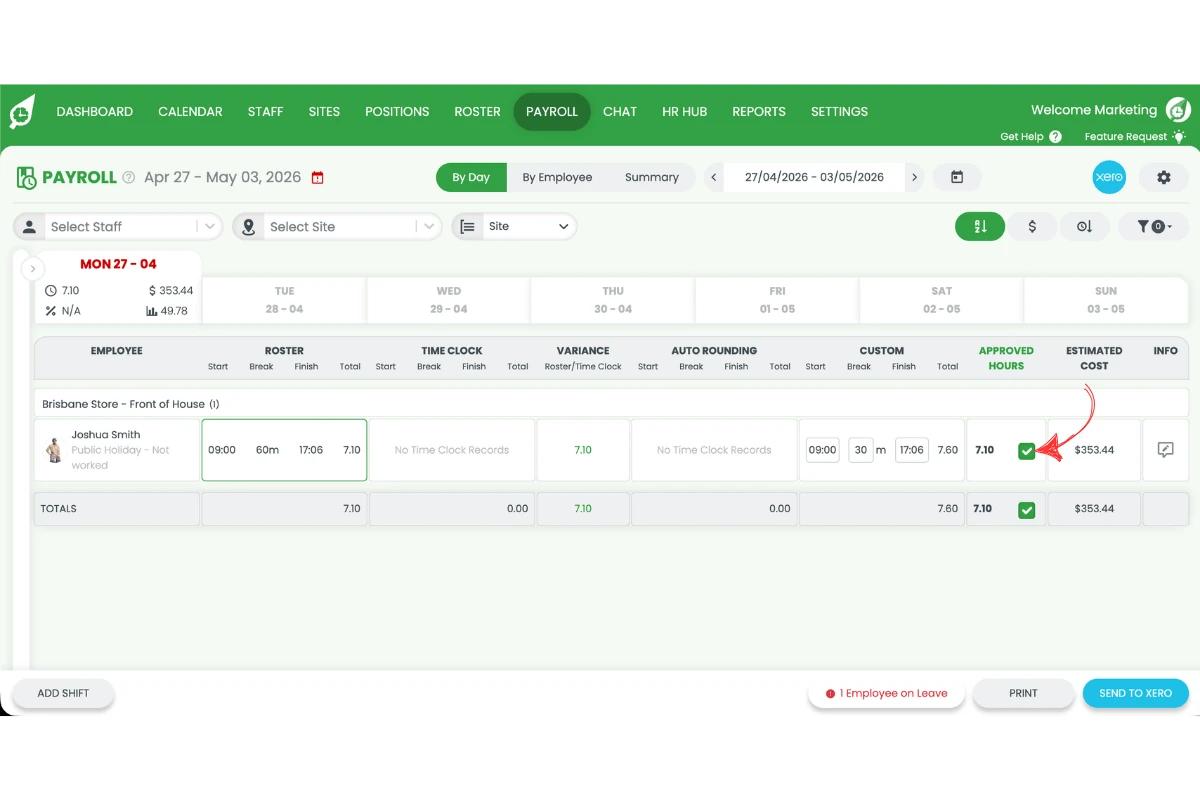Open the Dashboard menu

pos(95,111)
